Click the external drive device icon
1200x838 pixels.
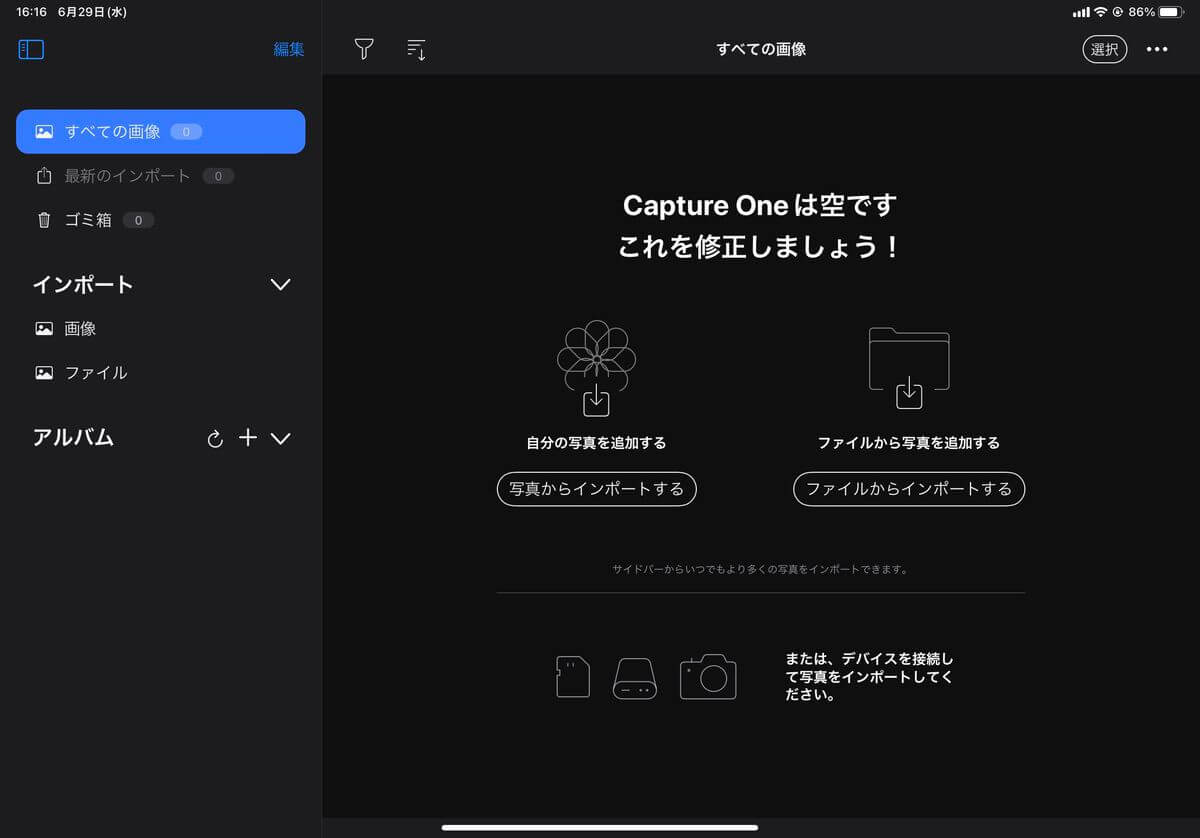tap(635, 677)
